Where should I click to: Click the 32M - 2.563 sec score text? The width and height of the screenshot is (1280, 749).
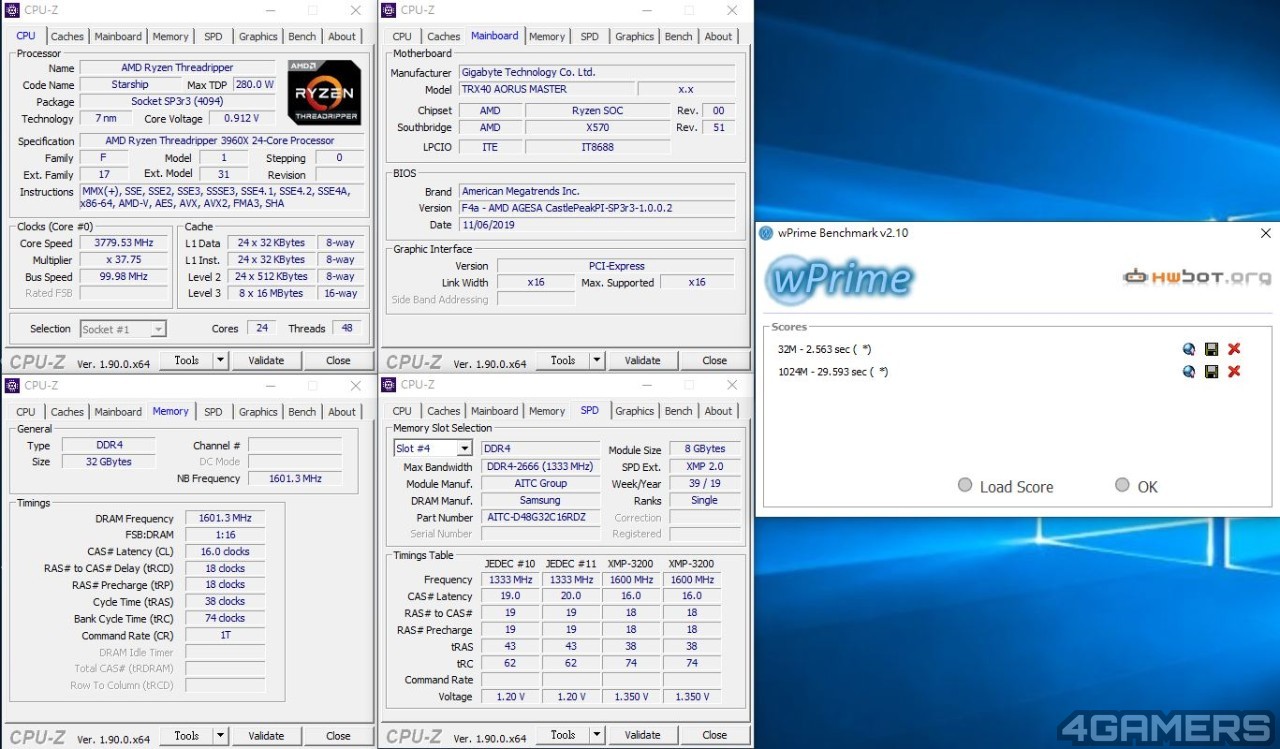click(824, 349)
